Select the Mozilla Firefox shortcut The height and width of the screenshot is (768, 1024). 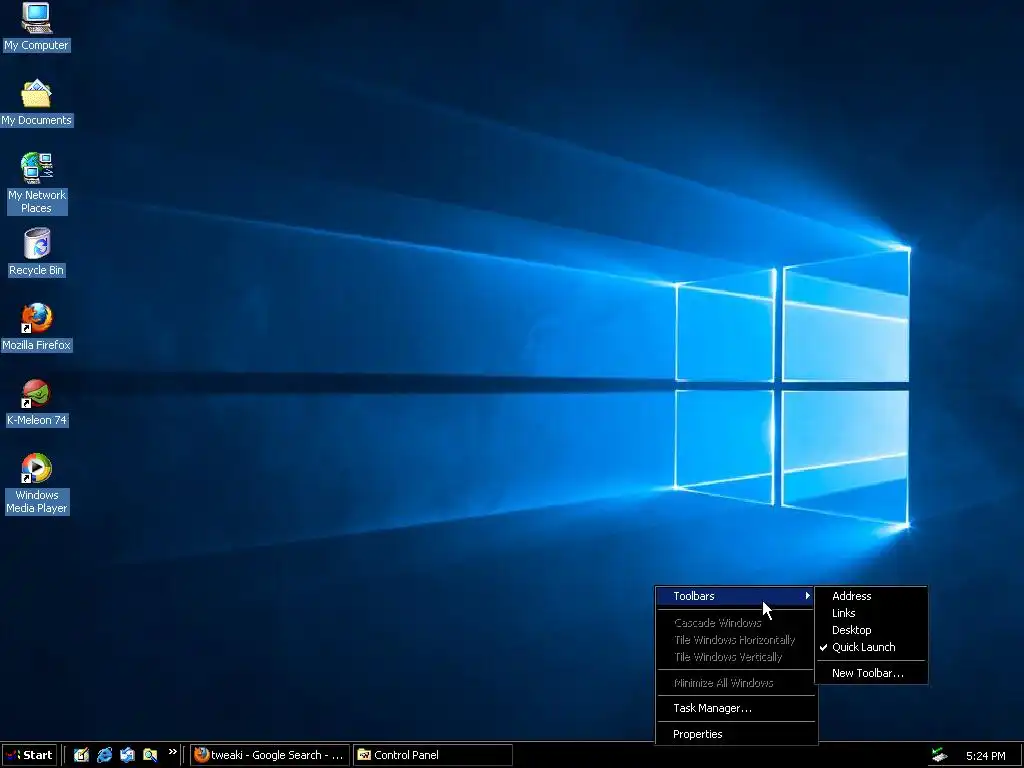tap(36, 327)
